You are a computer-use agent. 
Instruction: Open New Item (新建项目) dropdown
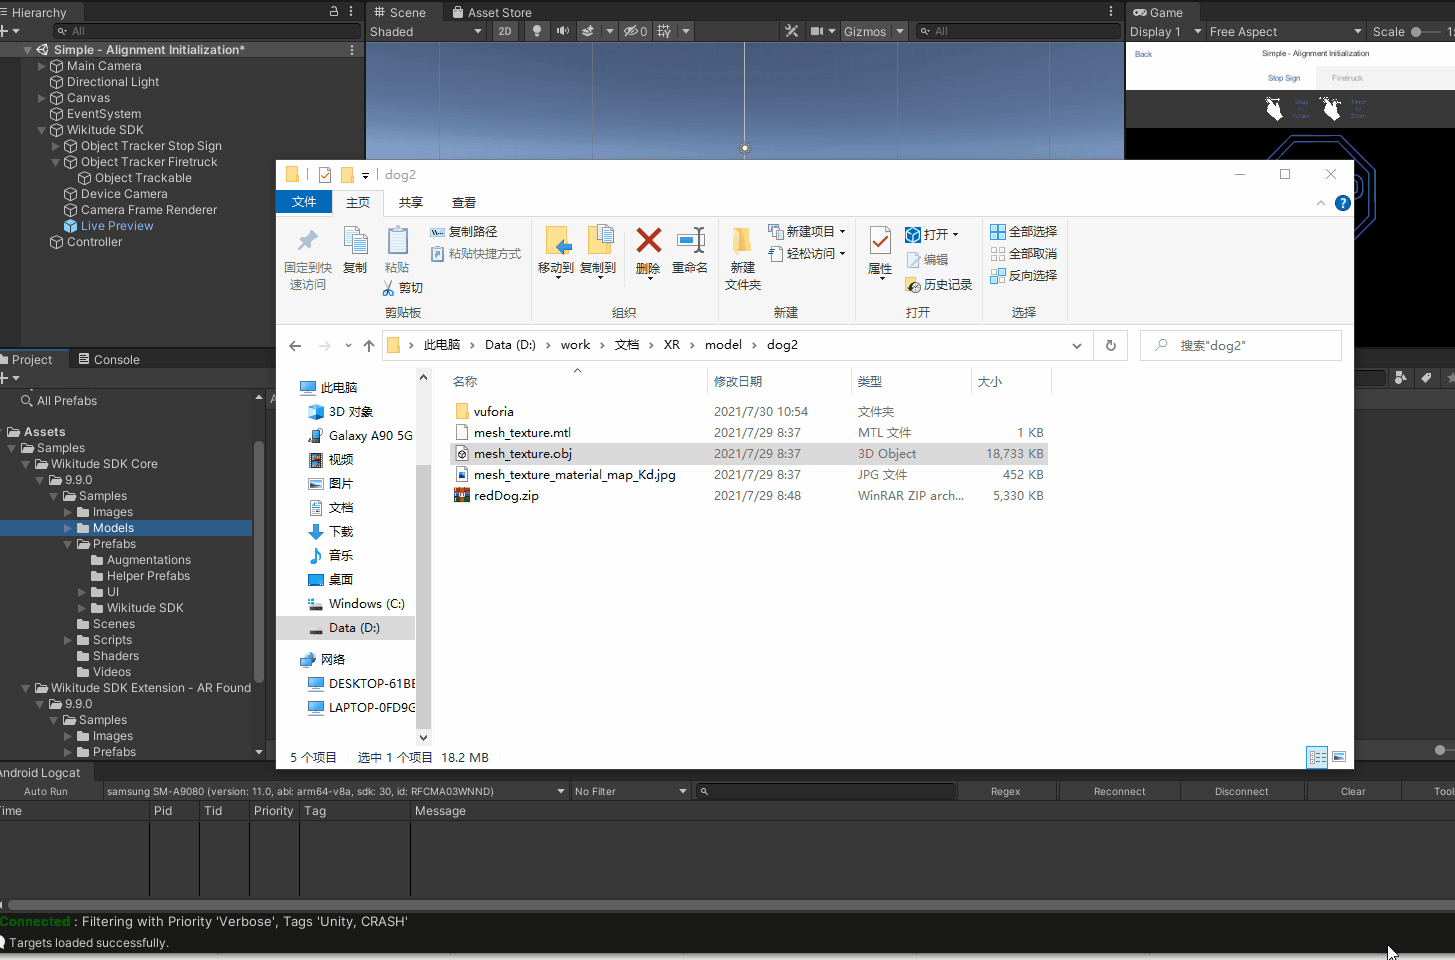[x=806, y=231]
